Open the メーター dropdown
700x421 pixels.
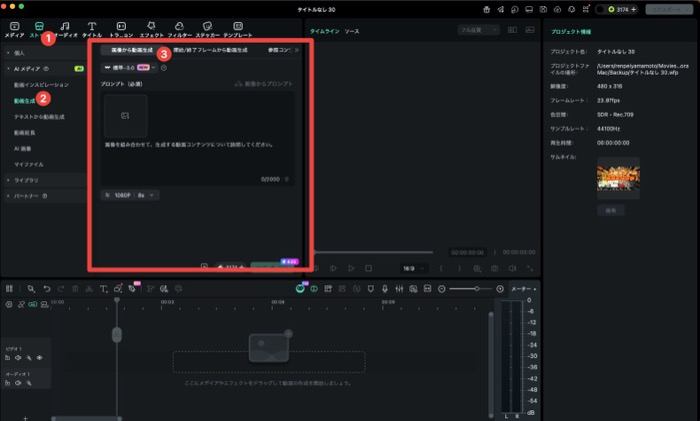coord(523,289)
